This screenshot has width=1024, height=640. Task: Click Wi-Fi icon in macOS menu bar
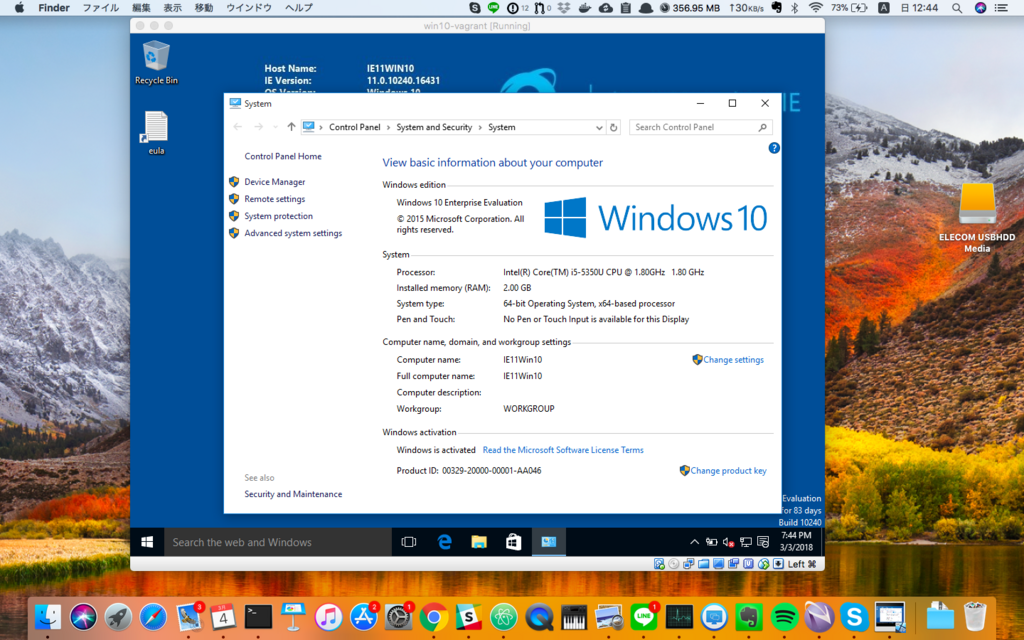(x=815, y=8)
